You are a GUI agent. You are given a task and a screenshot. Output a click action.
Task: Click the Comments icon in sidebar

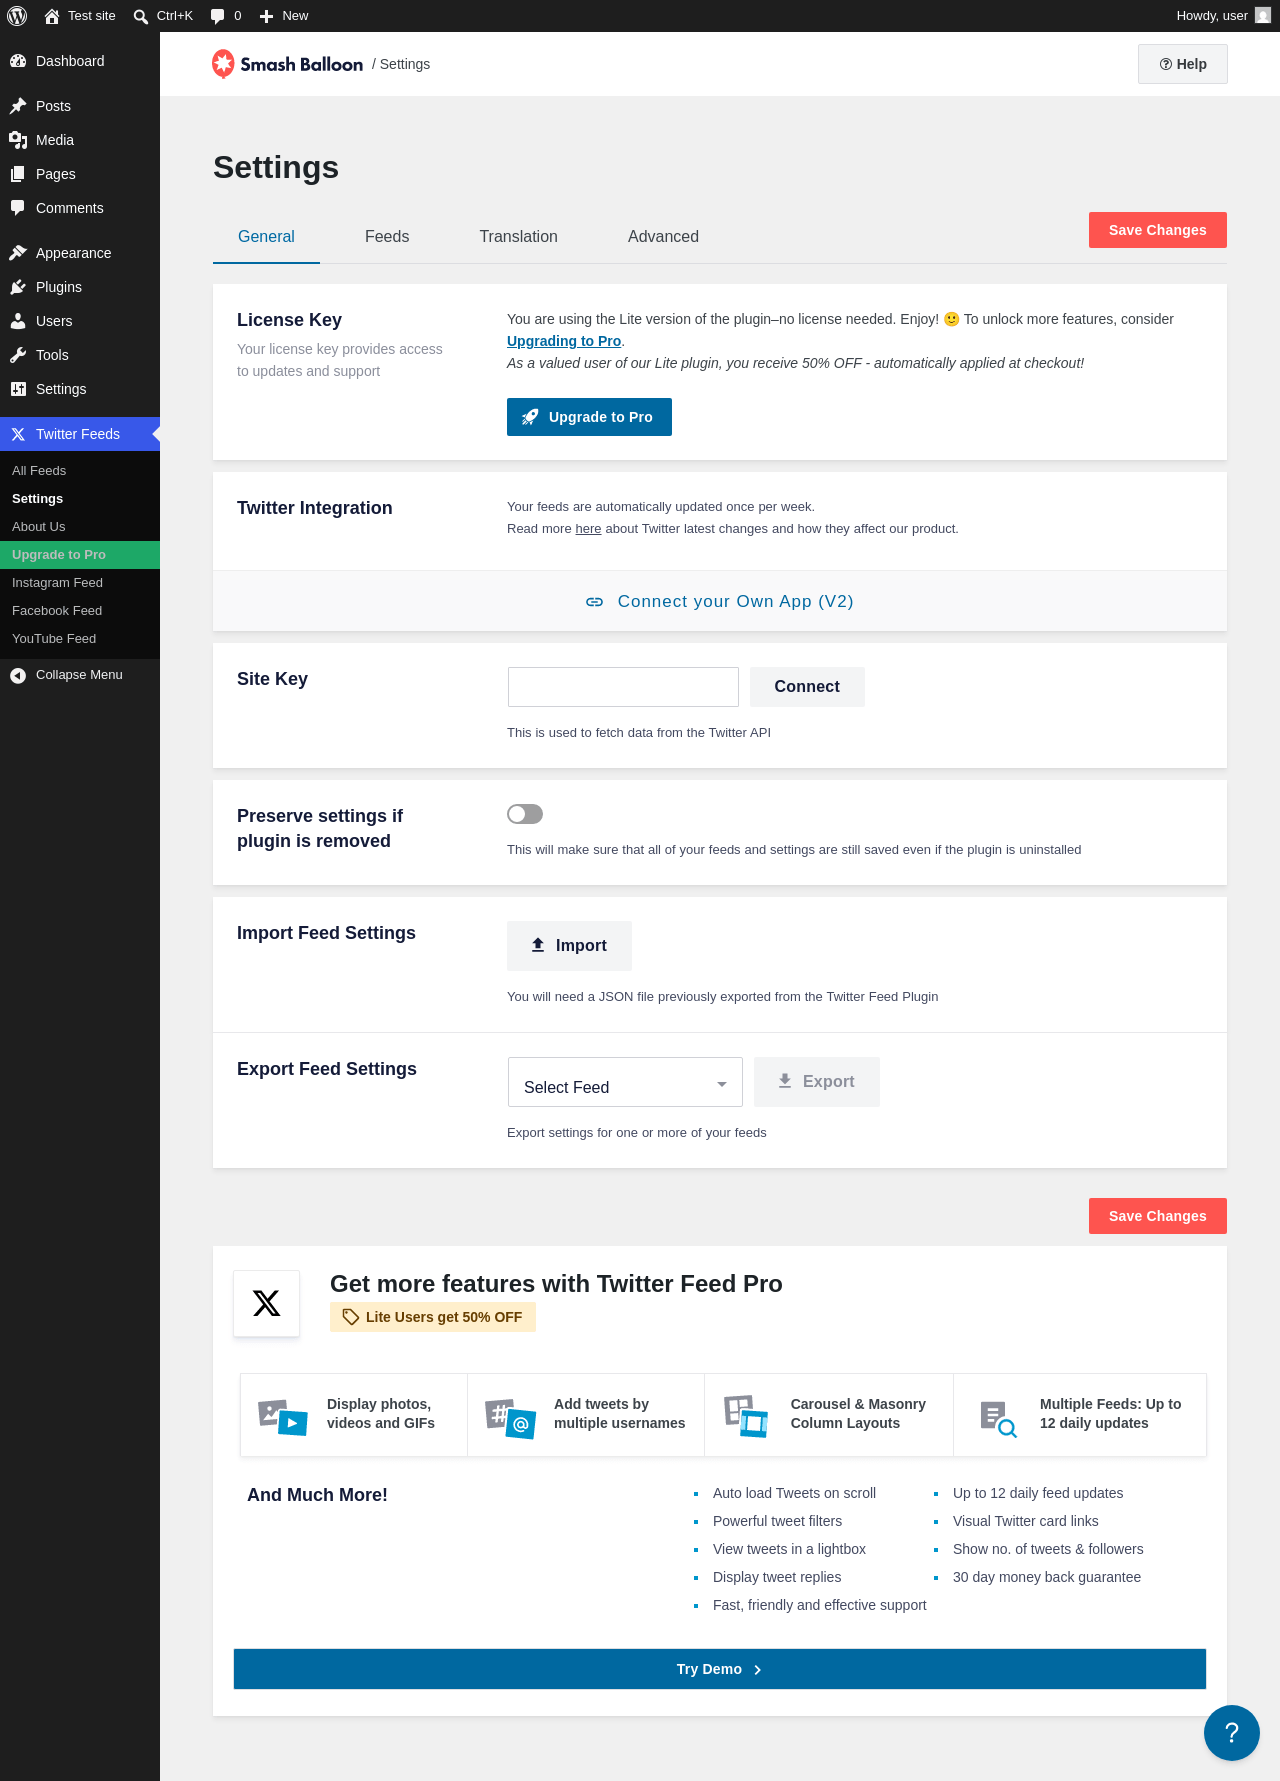(18, 208)
